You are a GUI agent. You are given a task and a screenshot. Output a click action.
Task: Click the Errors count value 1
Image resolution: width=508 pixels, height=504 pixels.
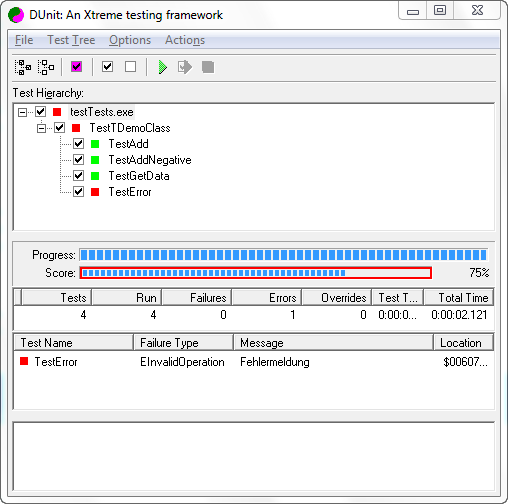[x=293, y=315]
